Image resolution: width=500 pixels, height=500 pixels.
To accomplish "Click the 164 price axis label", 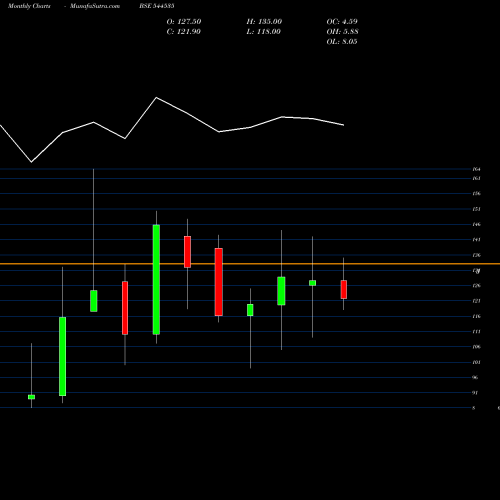I will tap(476, 169).
